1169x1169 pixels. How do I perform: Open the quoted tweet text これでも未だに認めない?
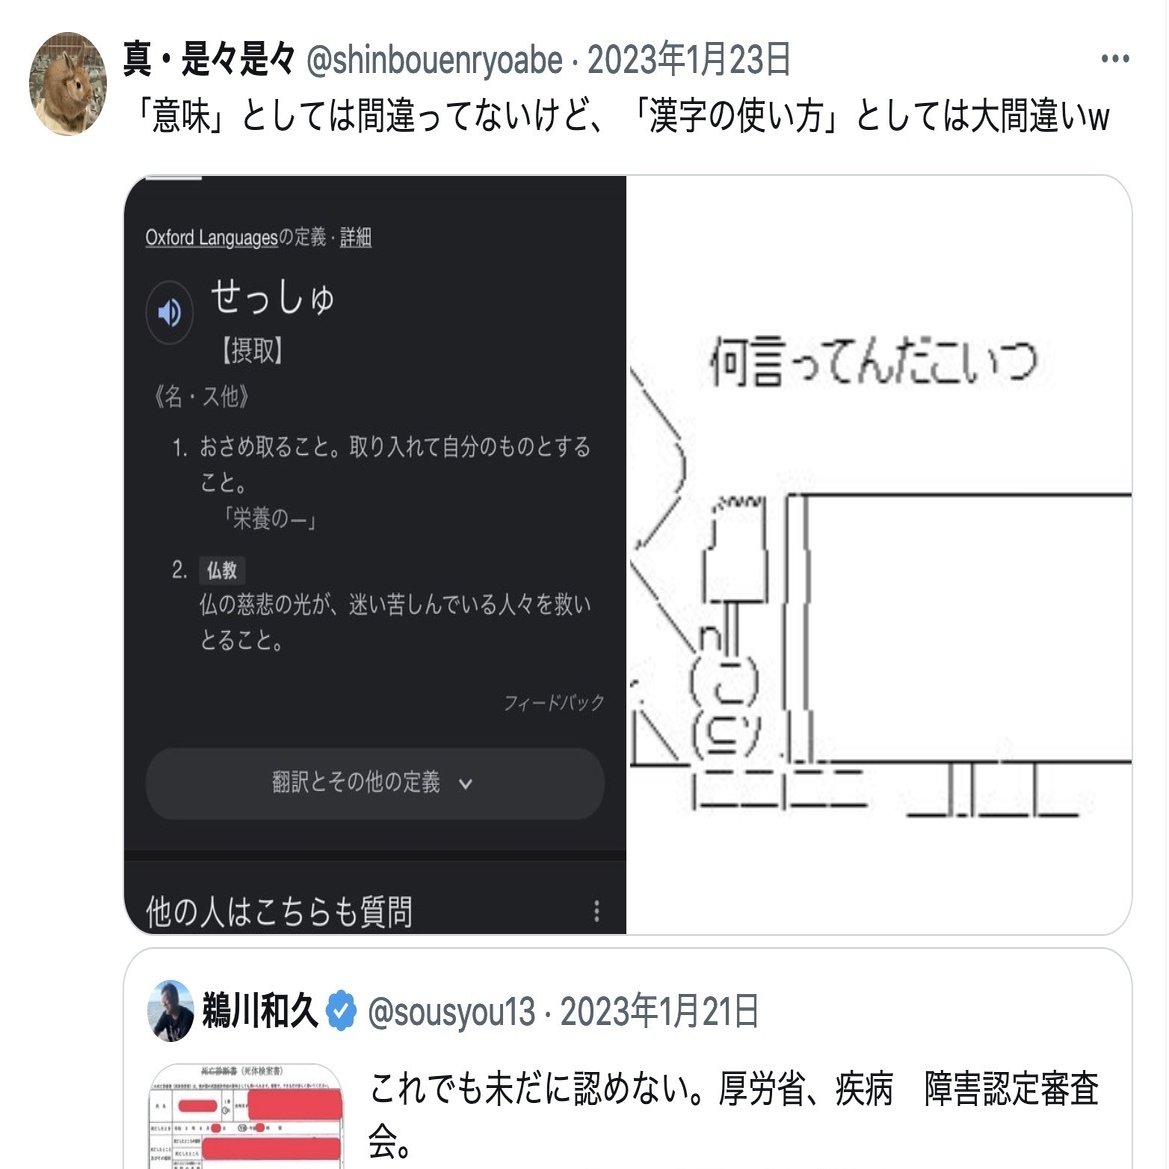[734, 1114]
